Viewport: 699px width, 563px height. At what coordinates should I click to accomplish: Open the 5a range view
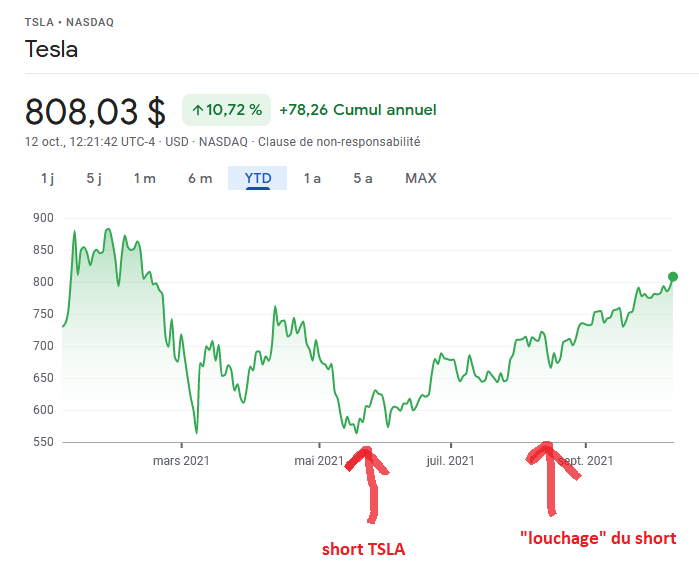(x=363, y=178)
